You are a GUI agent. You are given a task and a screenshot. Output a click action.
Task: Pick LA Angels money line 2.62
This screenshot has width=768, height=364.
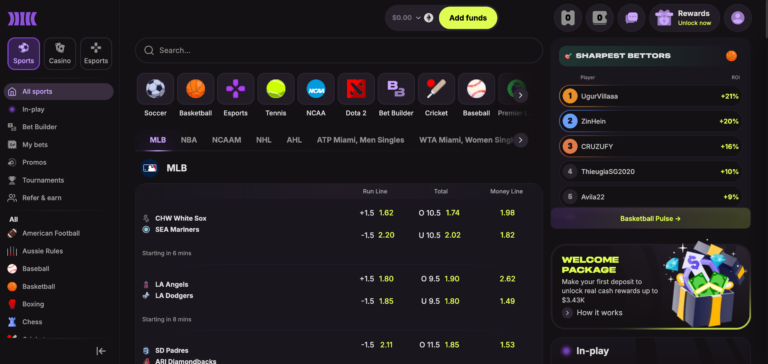tap(507, 279)
